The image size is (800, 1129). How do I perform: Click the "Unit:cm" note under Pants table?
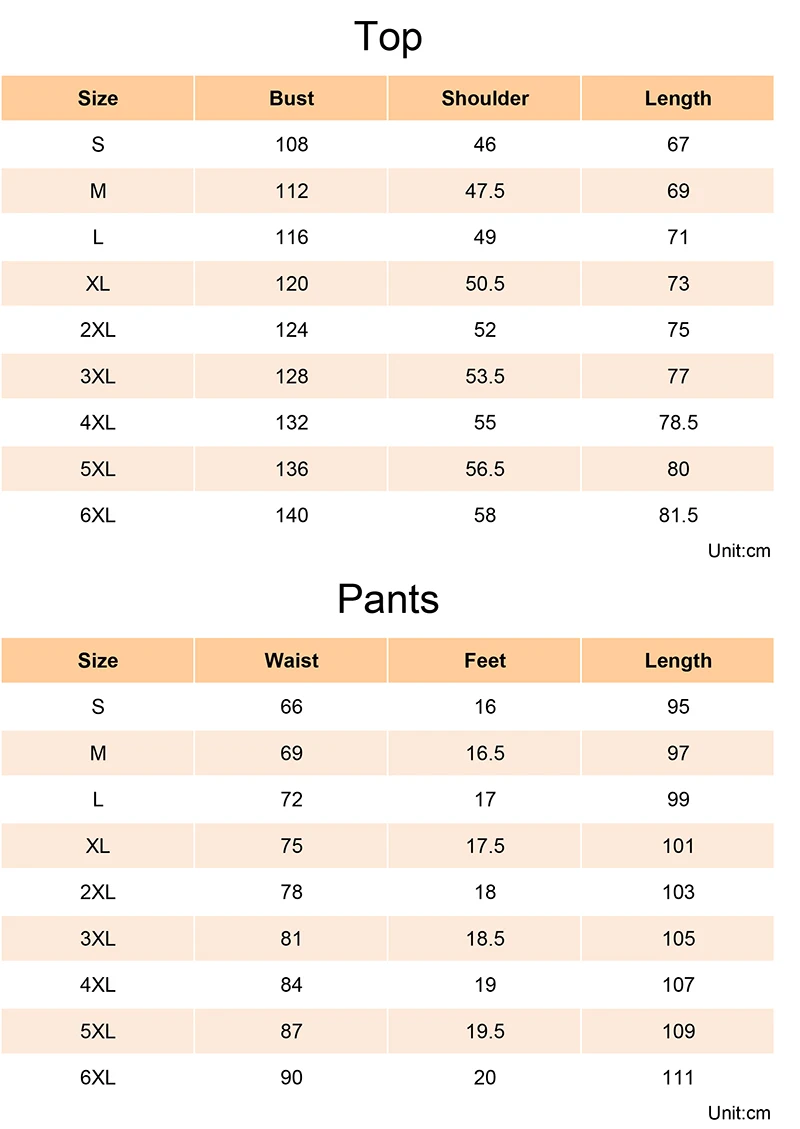tap(739, 1113)
